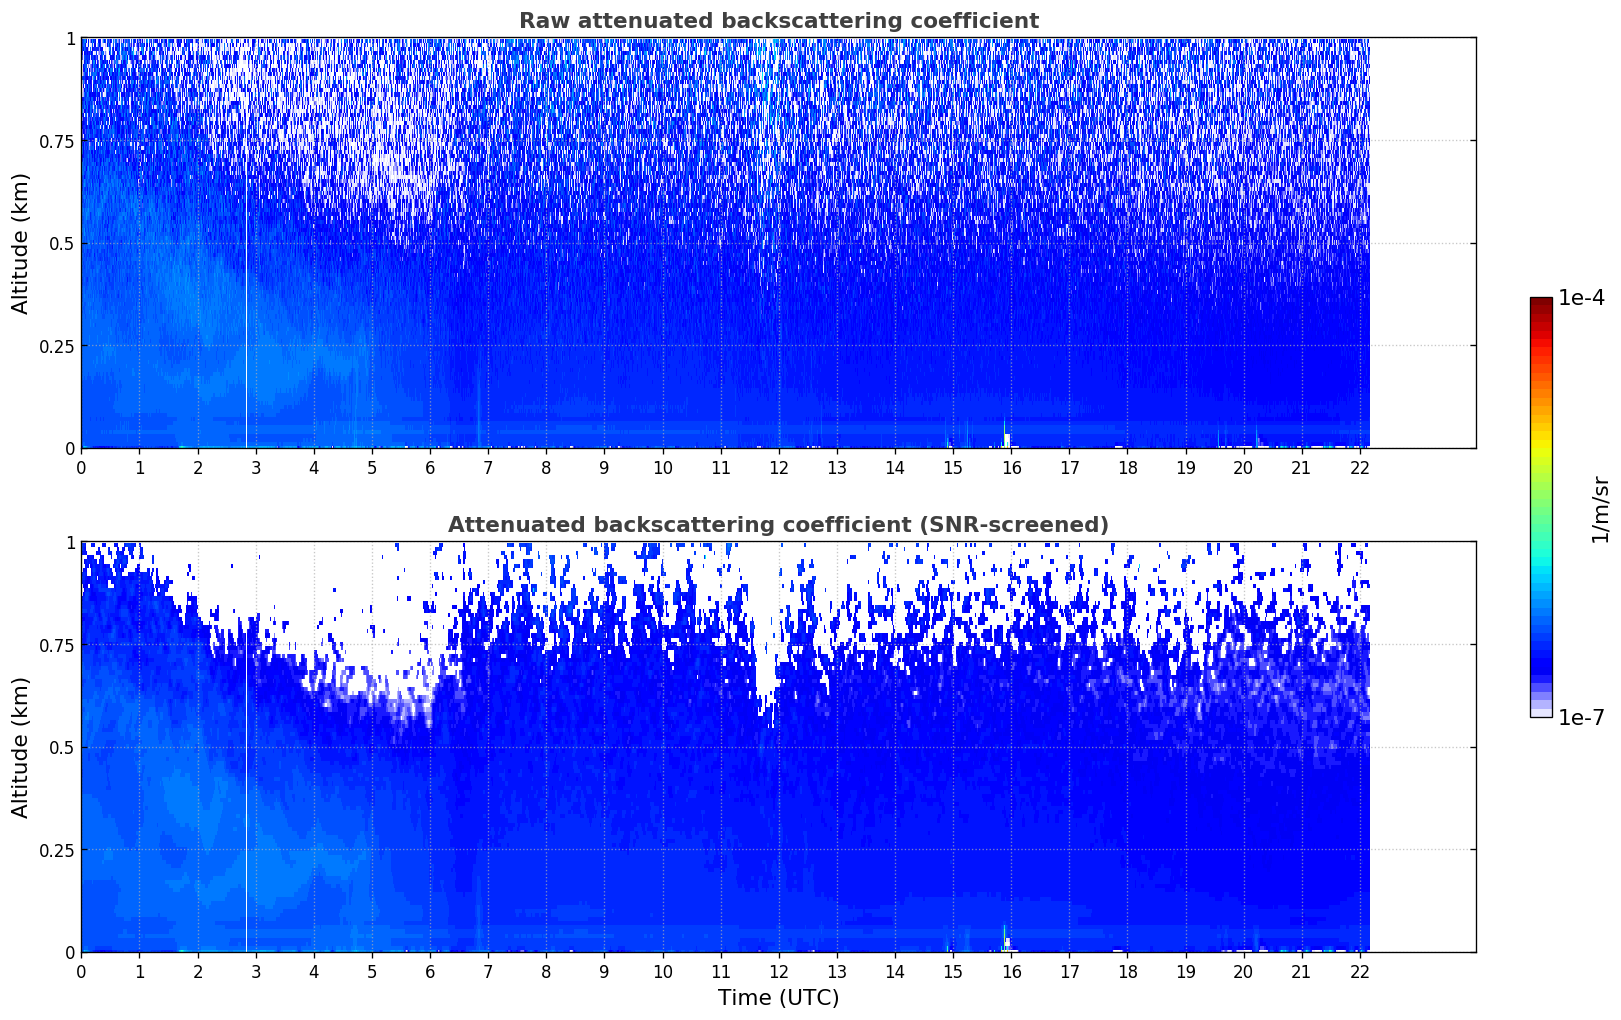This screenshot has height=1020, width=1621.
Task: Click the '19' tick on the bottom time axis
Action: click(1186, 972)
